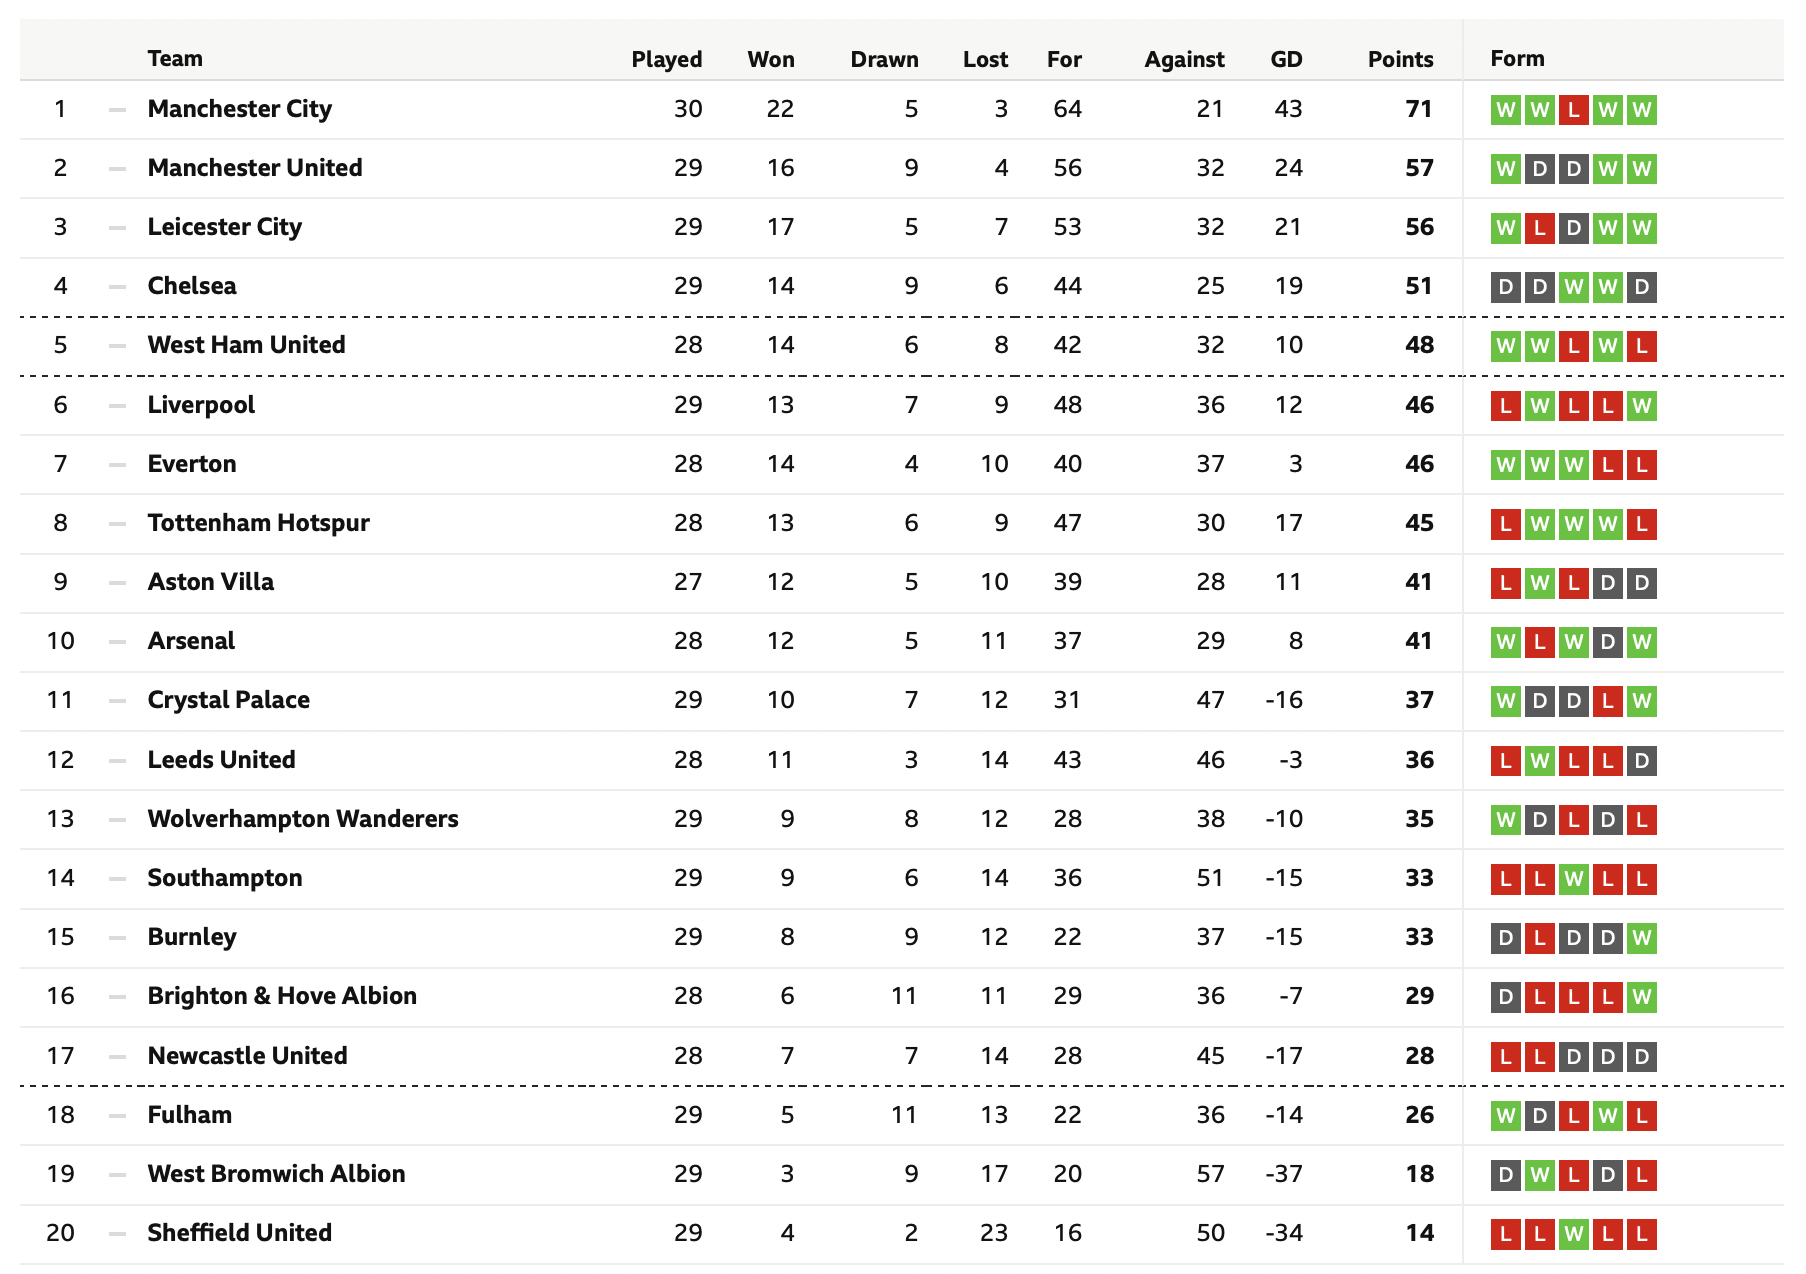The width and height of the screenshot is (1806, 1274).
Task: Click the last grey D badge in Chelsea's form
Action: (1641, 287)
